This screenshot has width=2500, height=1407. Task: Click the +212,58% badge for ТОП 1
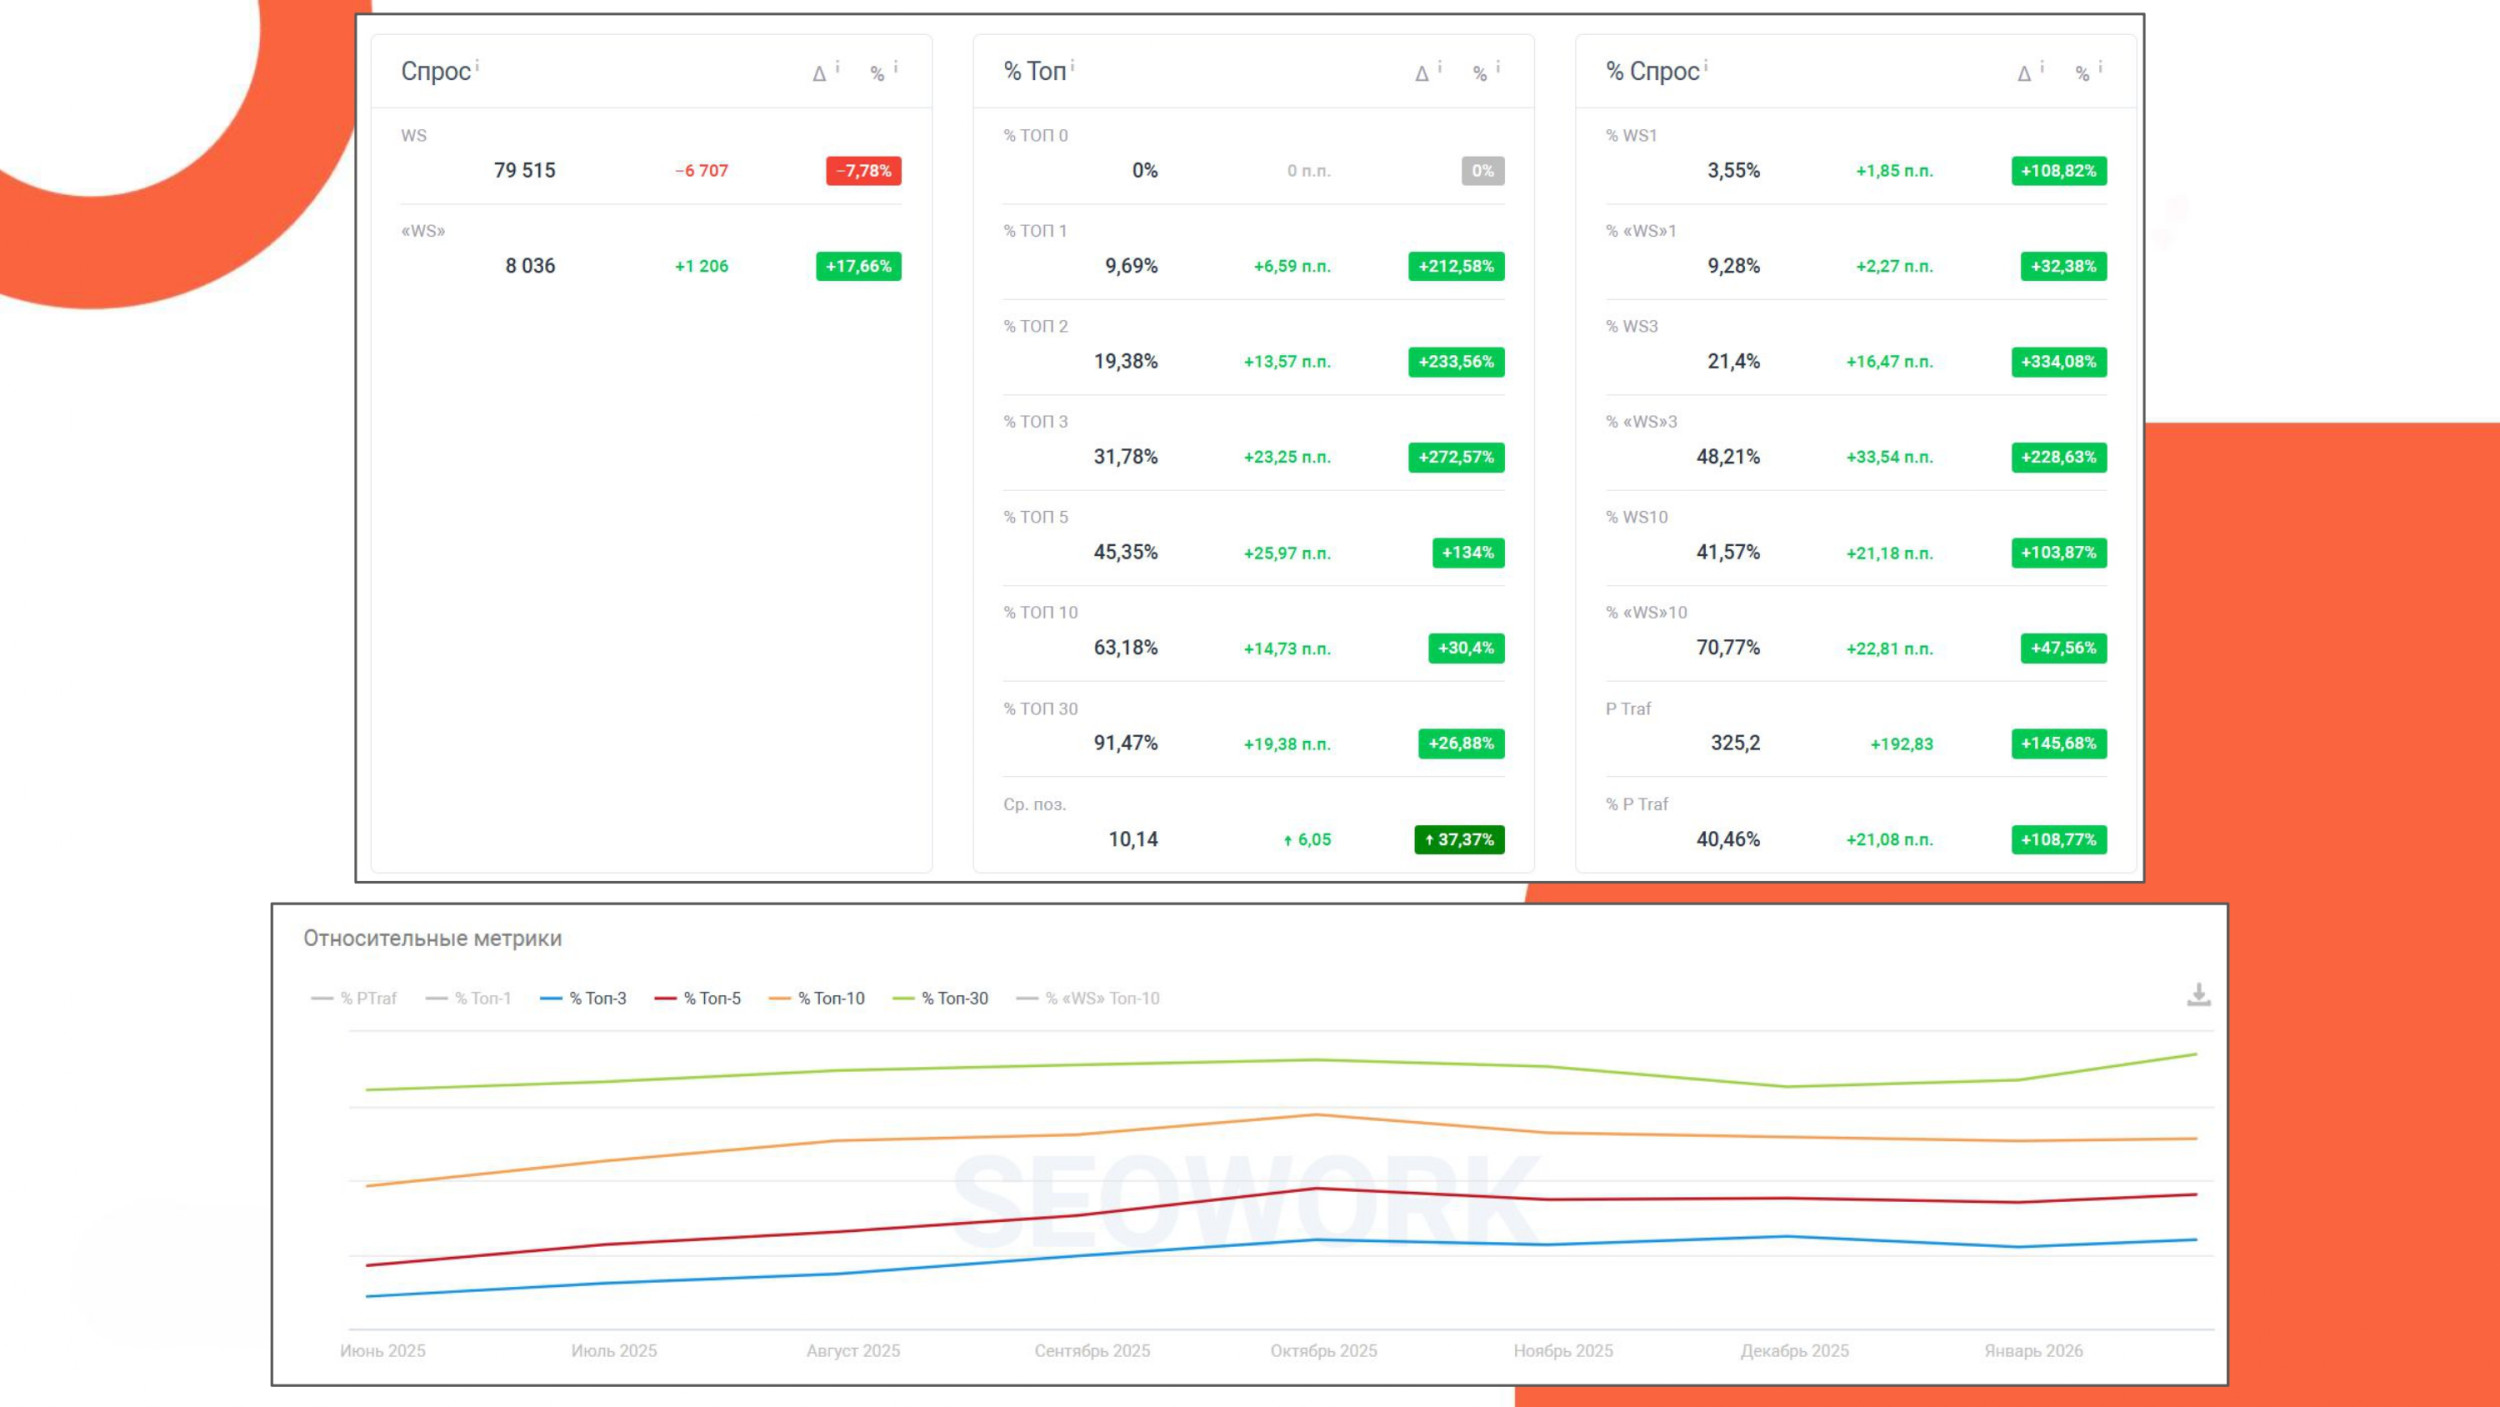[1456, 266]
